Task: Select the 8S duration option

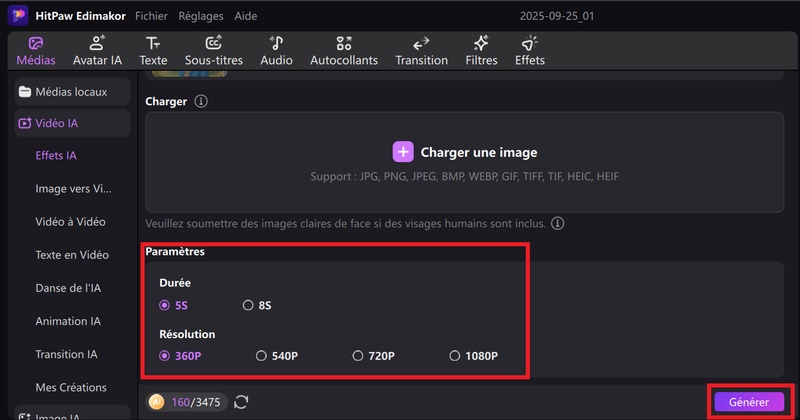Action: click(x=248, y=305)
